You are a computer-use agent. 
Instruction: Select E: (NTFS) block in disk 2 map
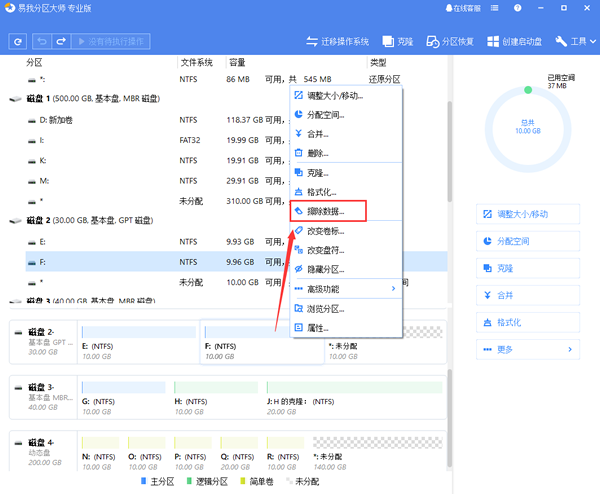click(x=139, y=342)
